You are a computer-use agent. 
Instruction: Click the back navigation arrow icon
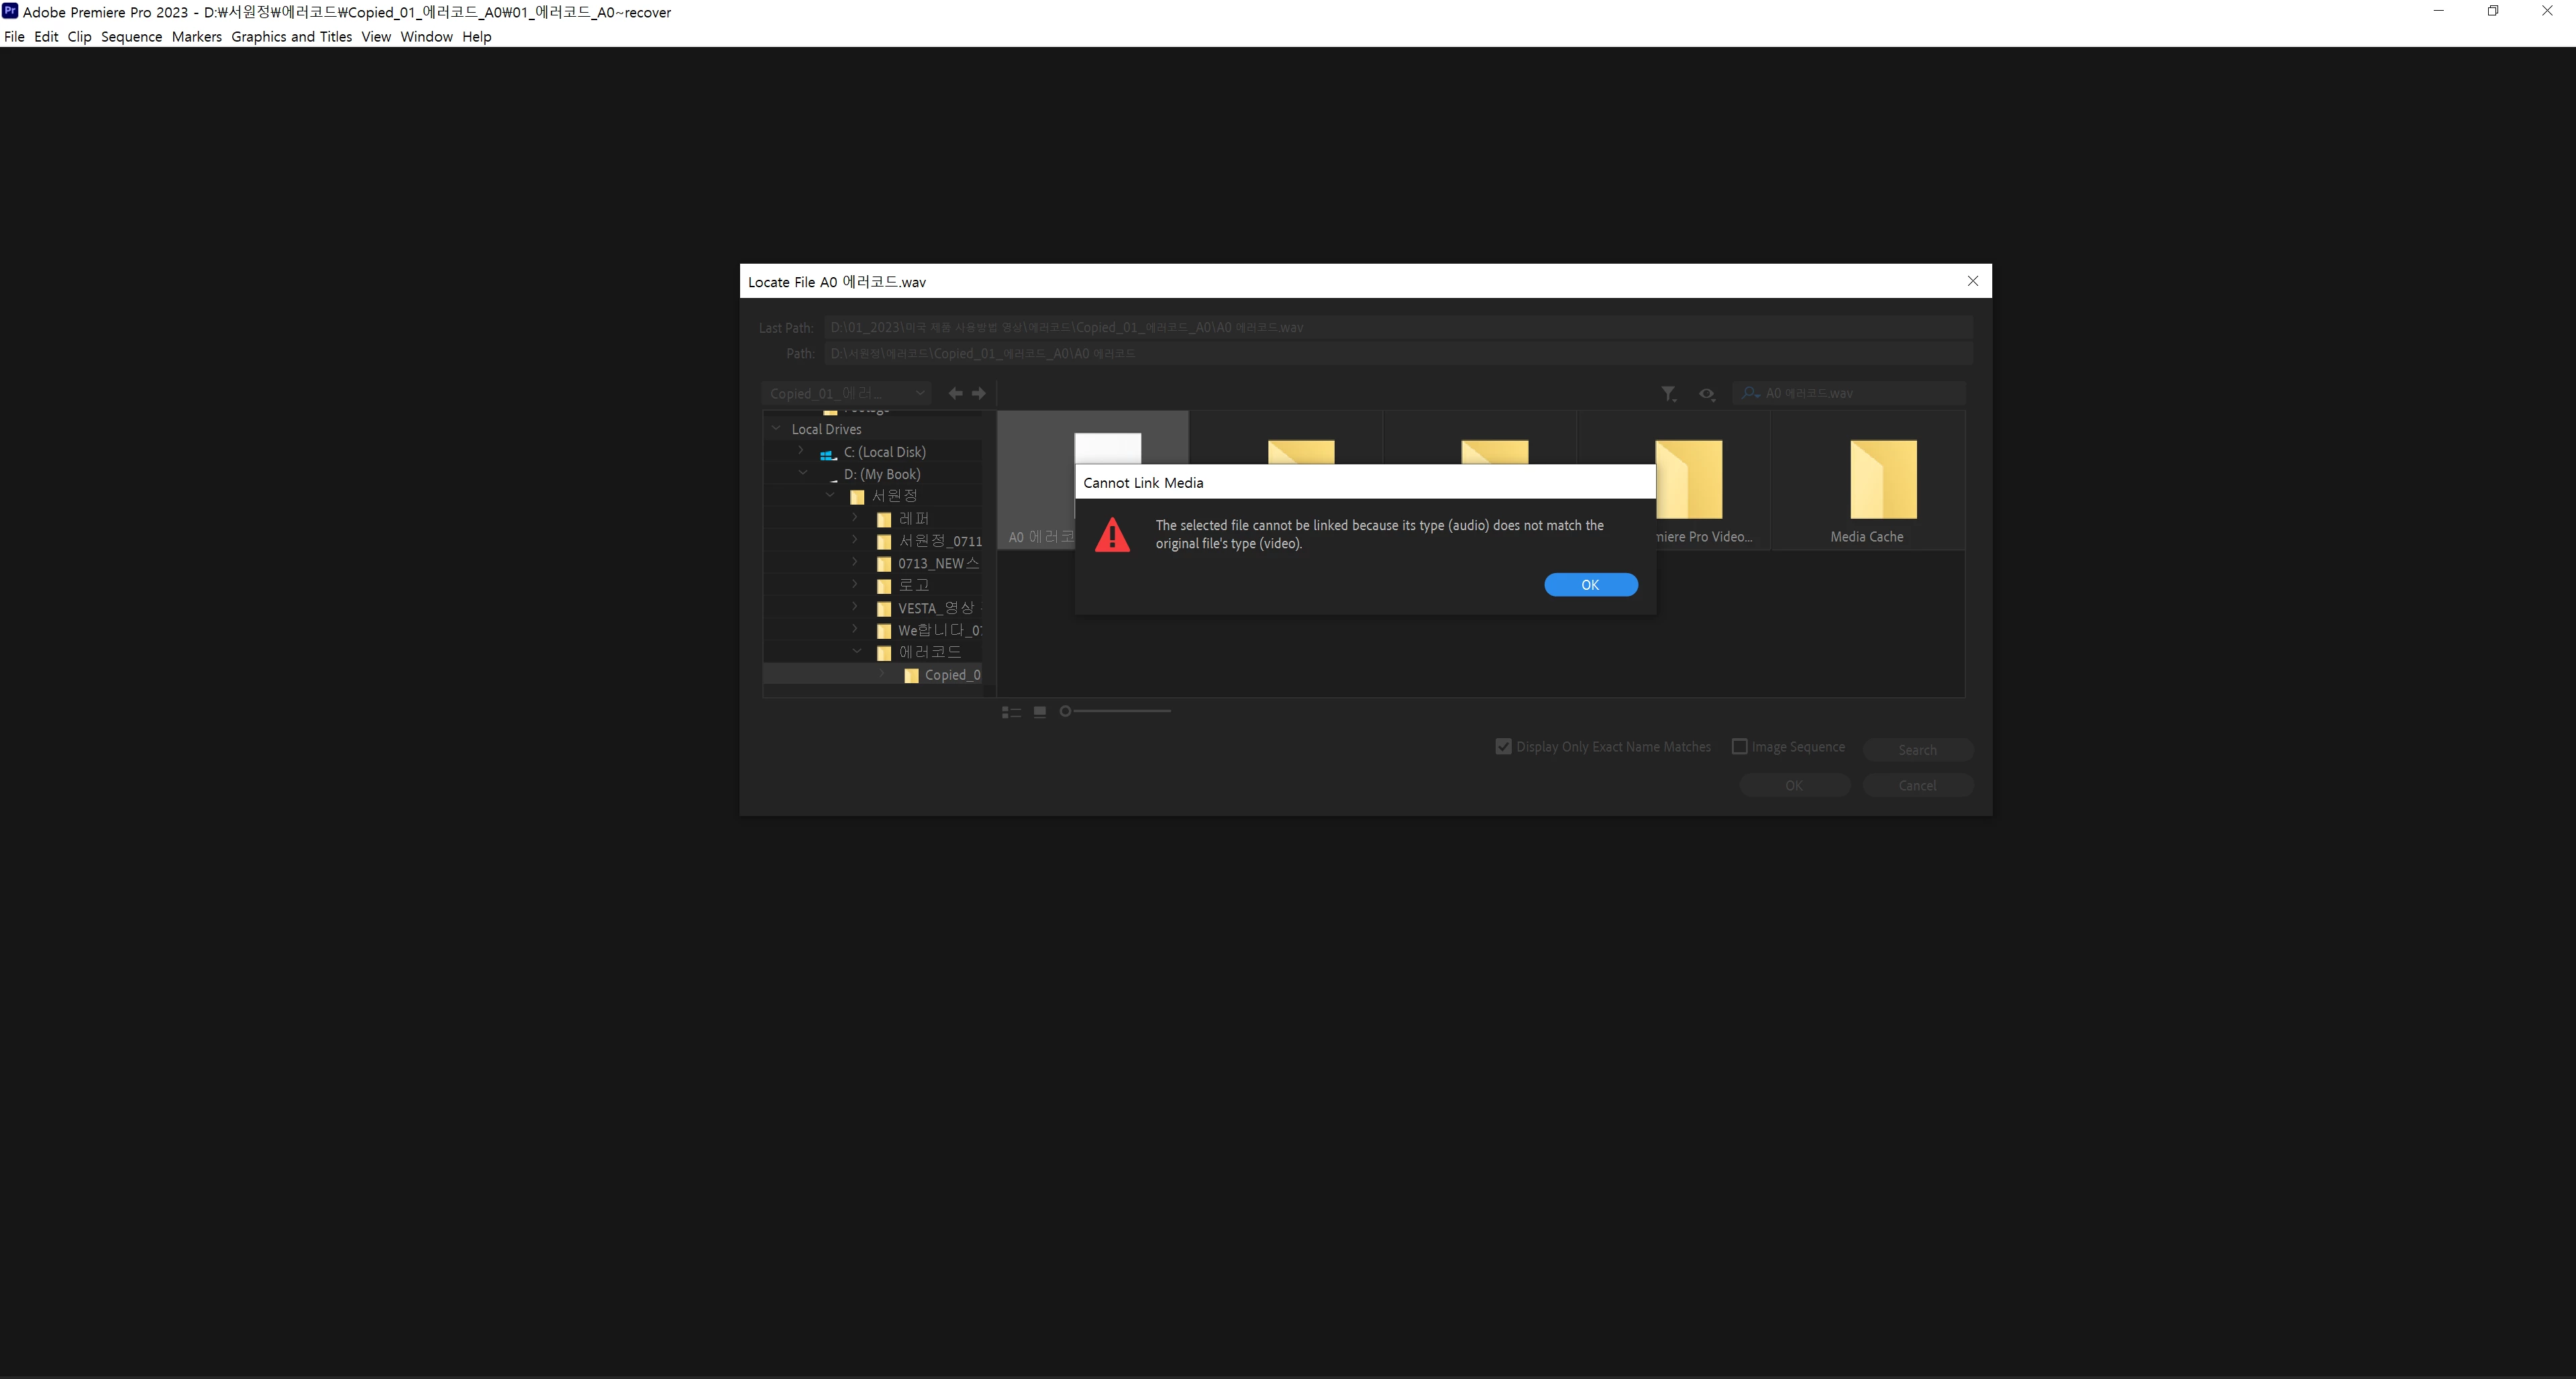955,393
